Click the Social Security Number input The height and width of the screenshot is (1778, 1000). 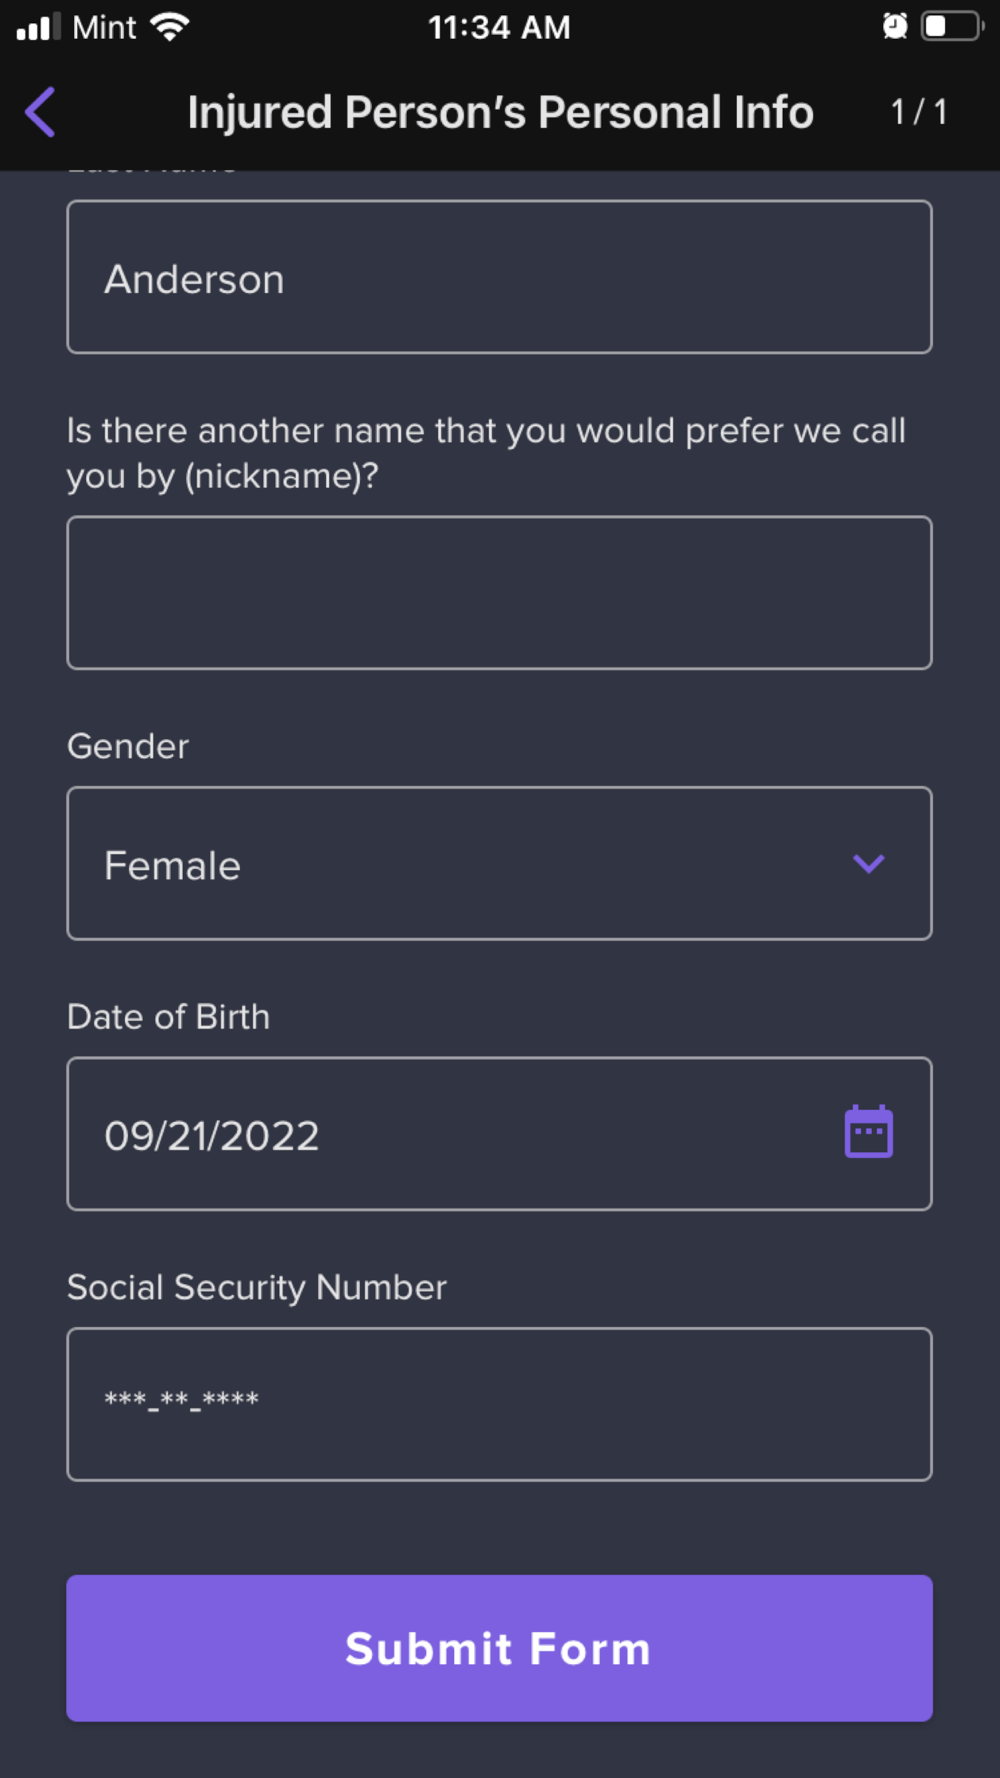[x=499, y=1404]
